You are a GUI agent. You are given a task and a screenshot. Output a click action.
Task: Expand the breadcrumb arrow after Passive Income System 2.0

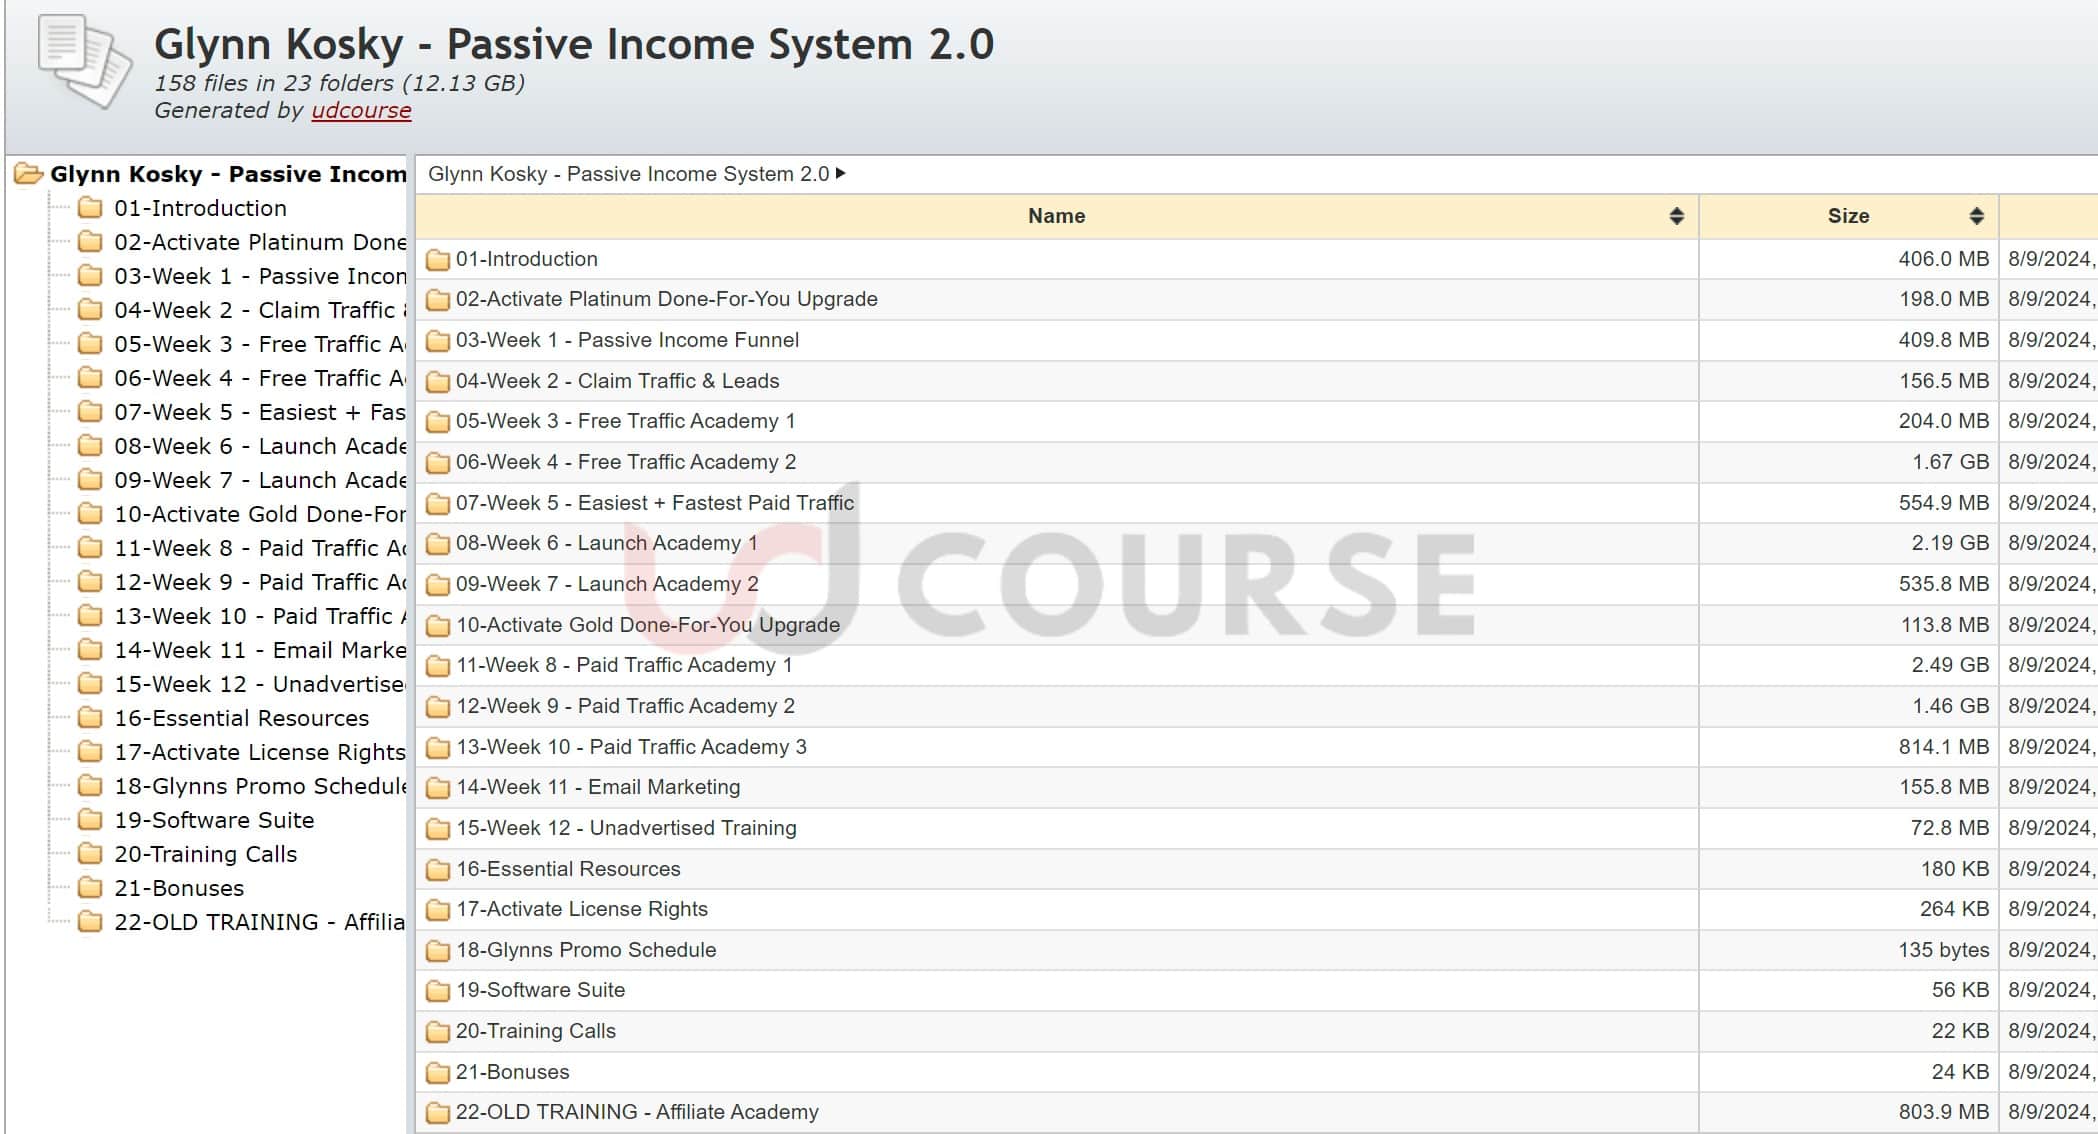click(841, 174)
